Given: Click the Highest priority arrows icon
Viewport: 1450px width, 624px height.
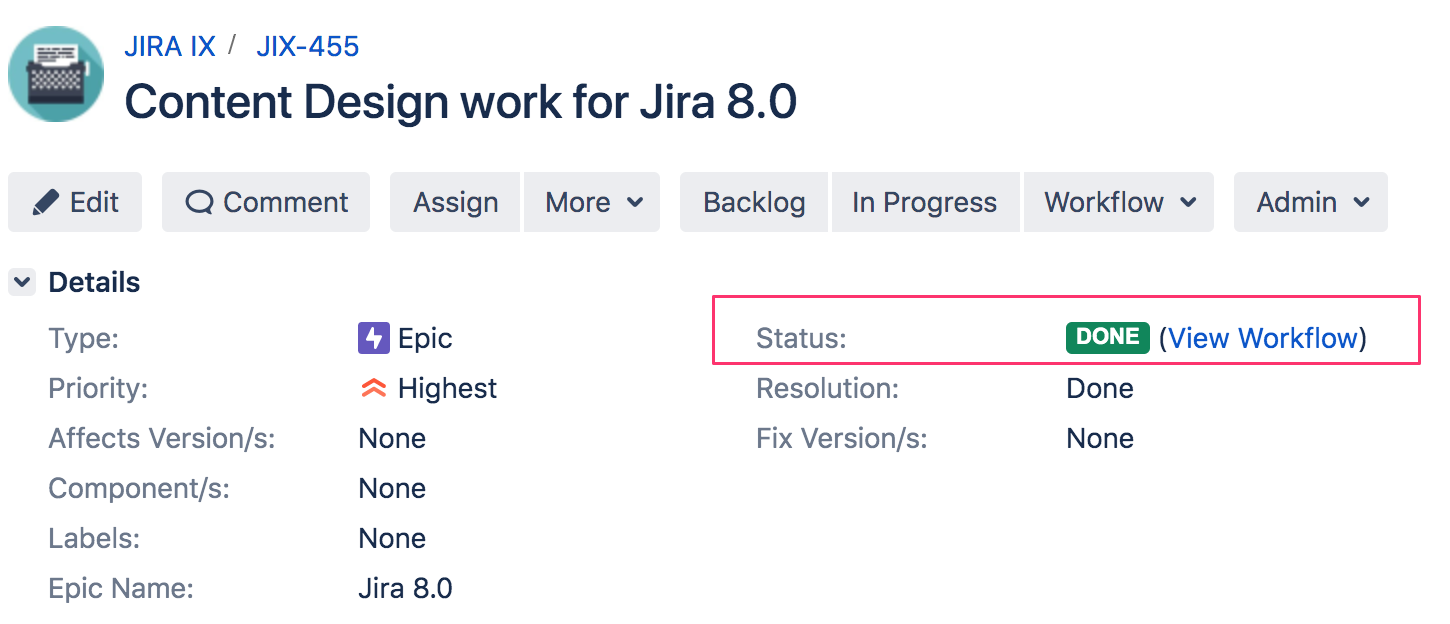Looking at the screenshot, I should click(x=373, y=388).
